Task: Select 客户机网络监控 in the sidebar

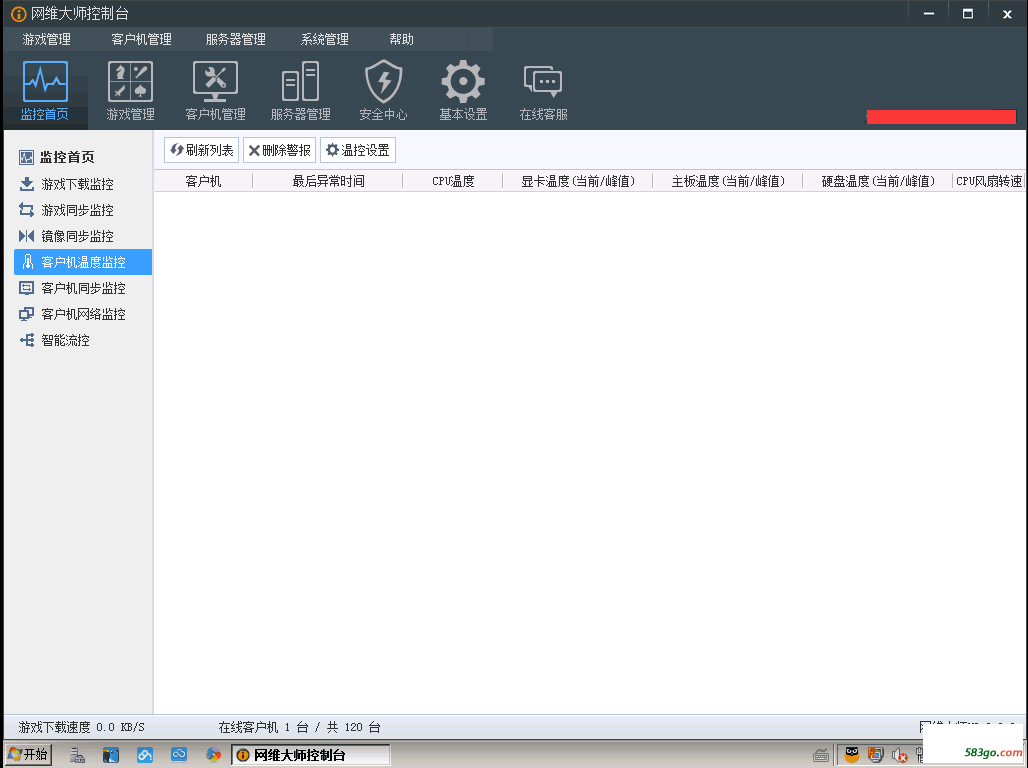Action: tap(73, 314)
